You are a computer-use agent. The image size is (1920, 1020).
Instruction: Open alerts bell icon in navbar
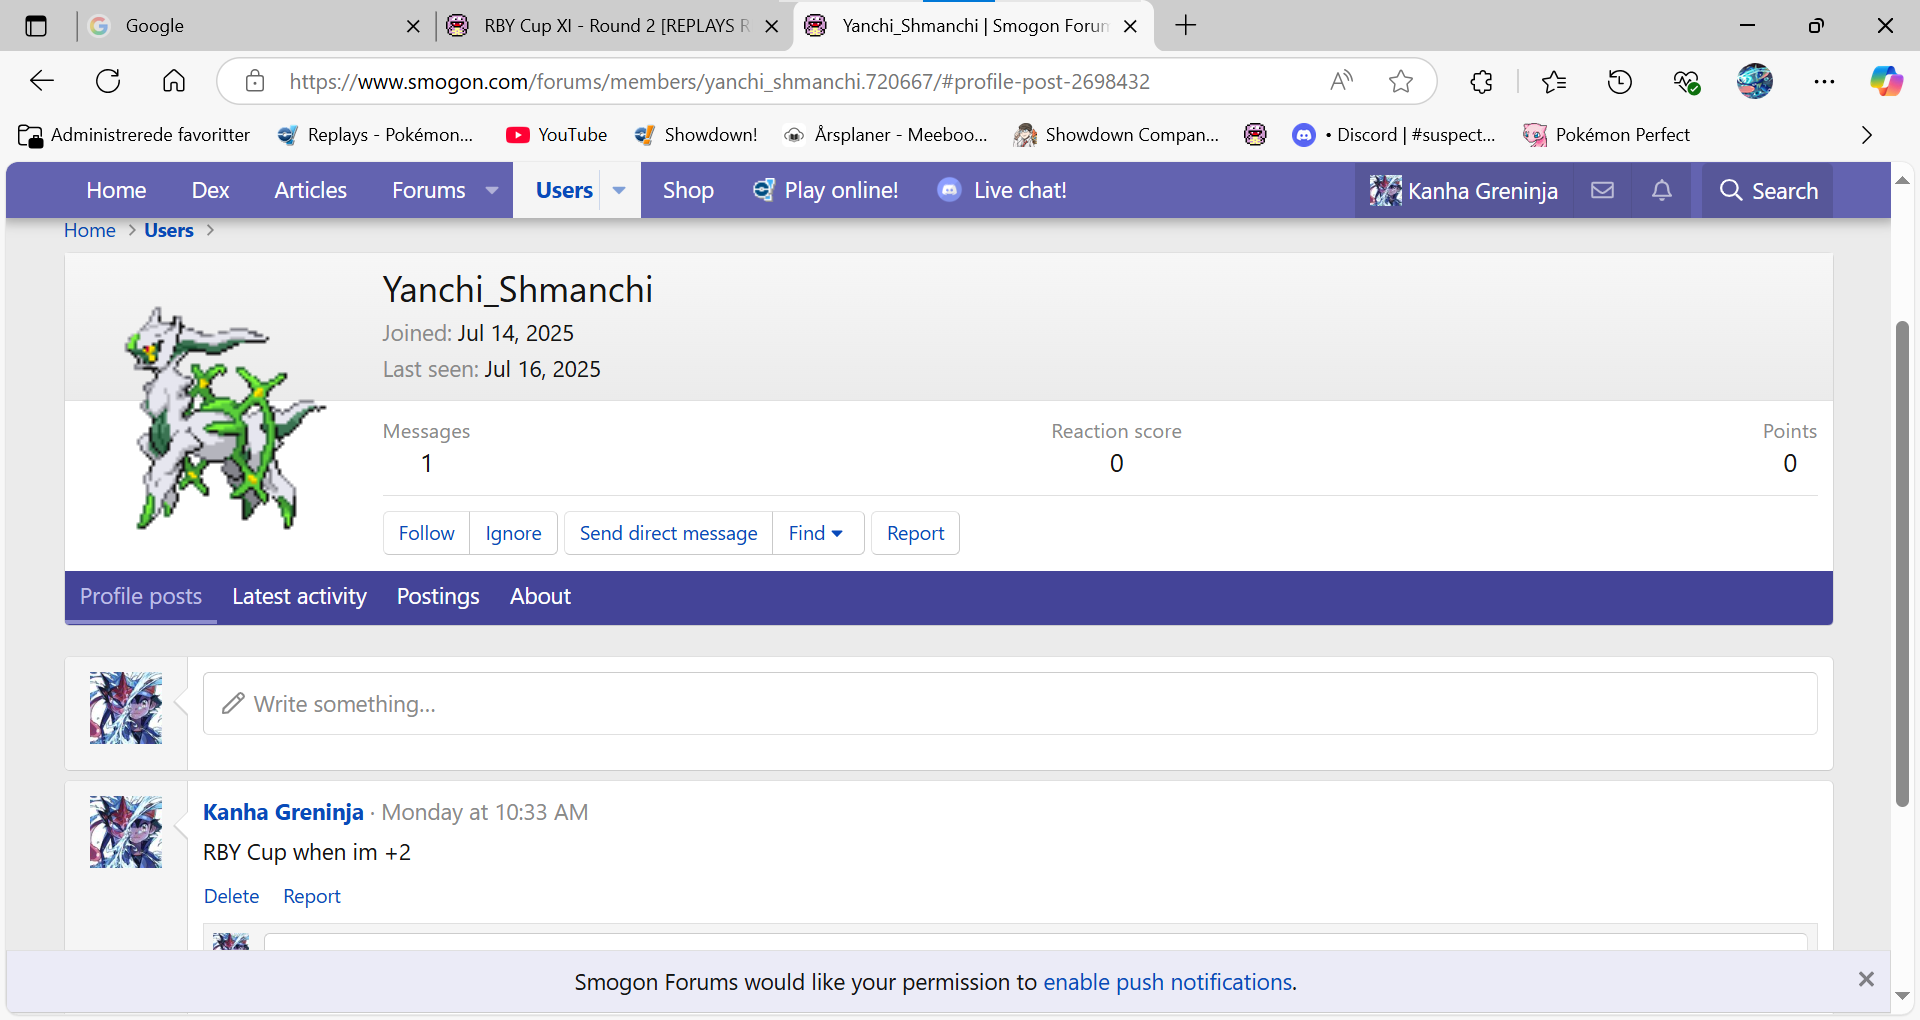pyautogui.click(x=1662, y=190)
